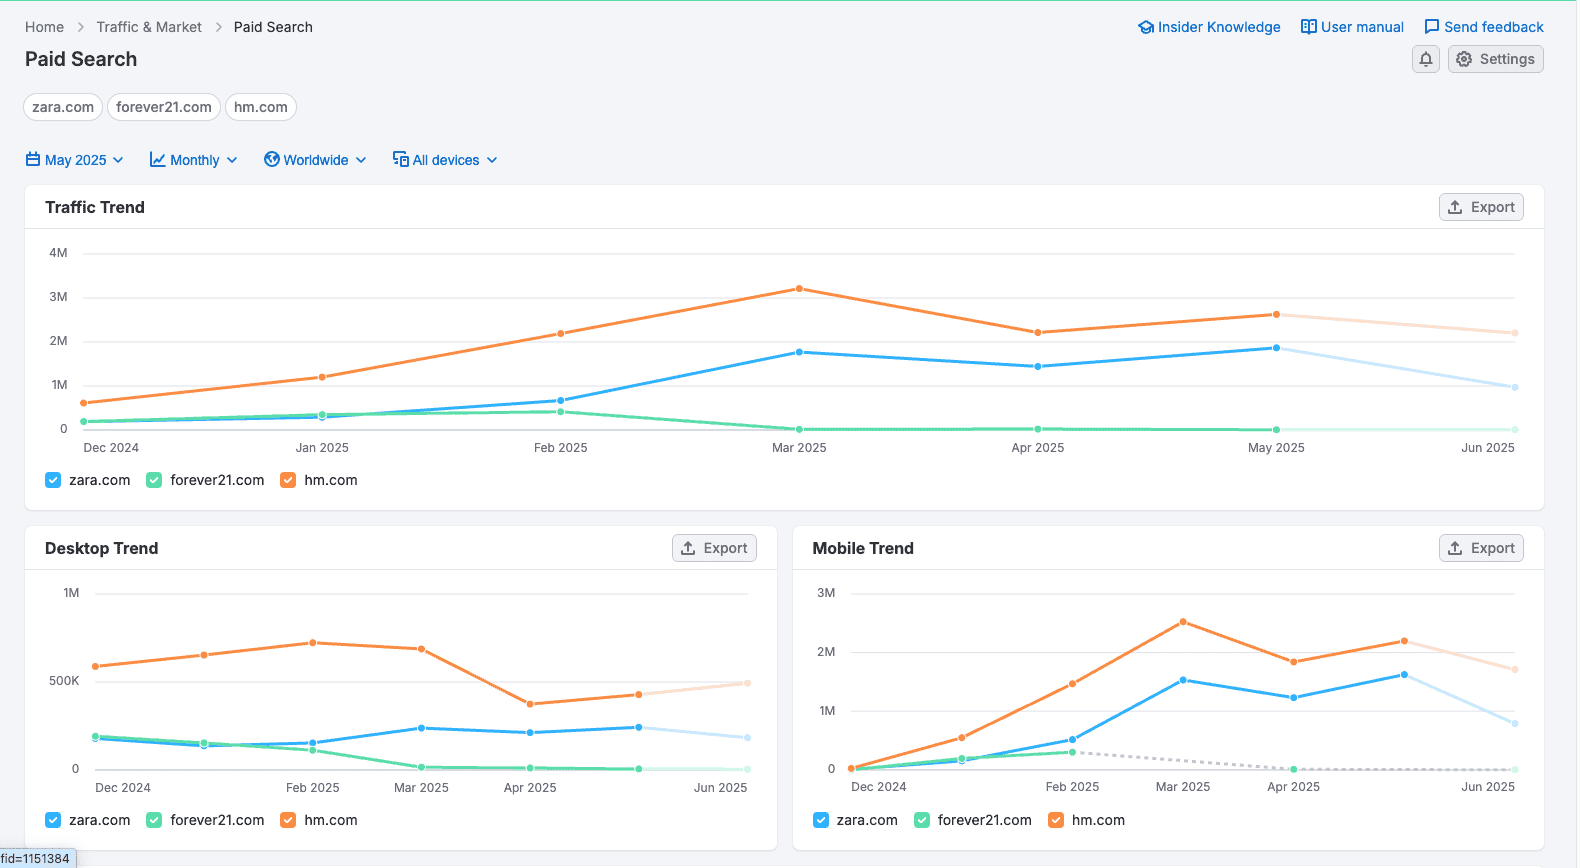
Task: Toggle zara.com checkbox in Traffic Trend legend
Action: [53, 480]
